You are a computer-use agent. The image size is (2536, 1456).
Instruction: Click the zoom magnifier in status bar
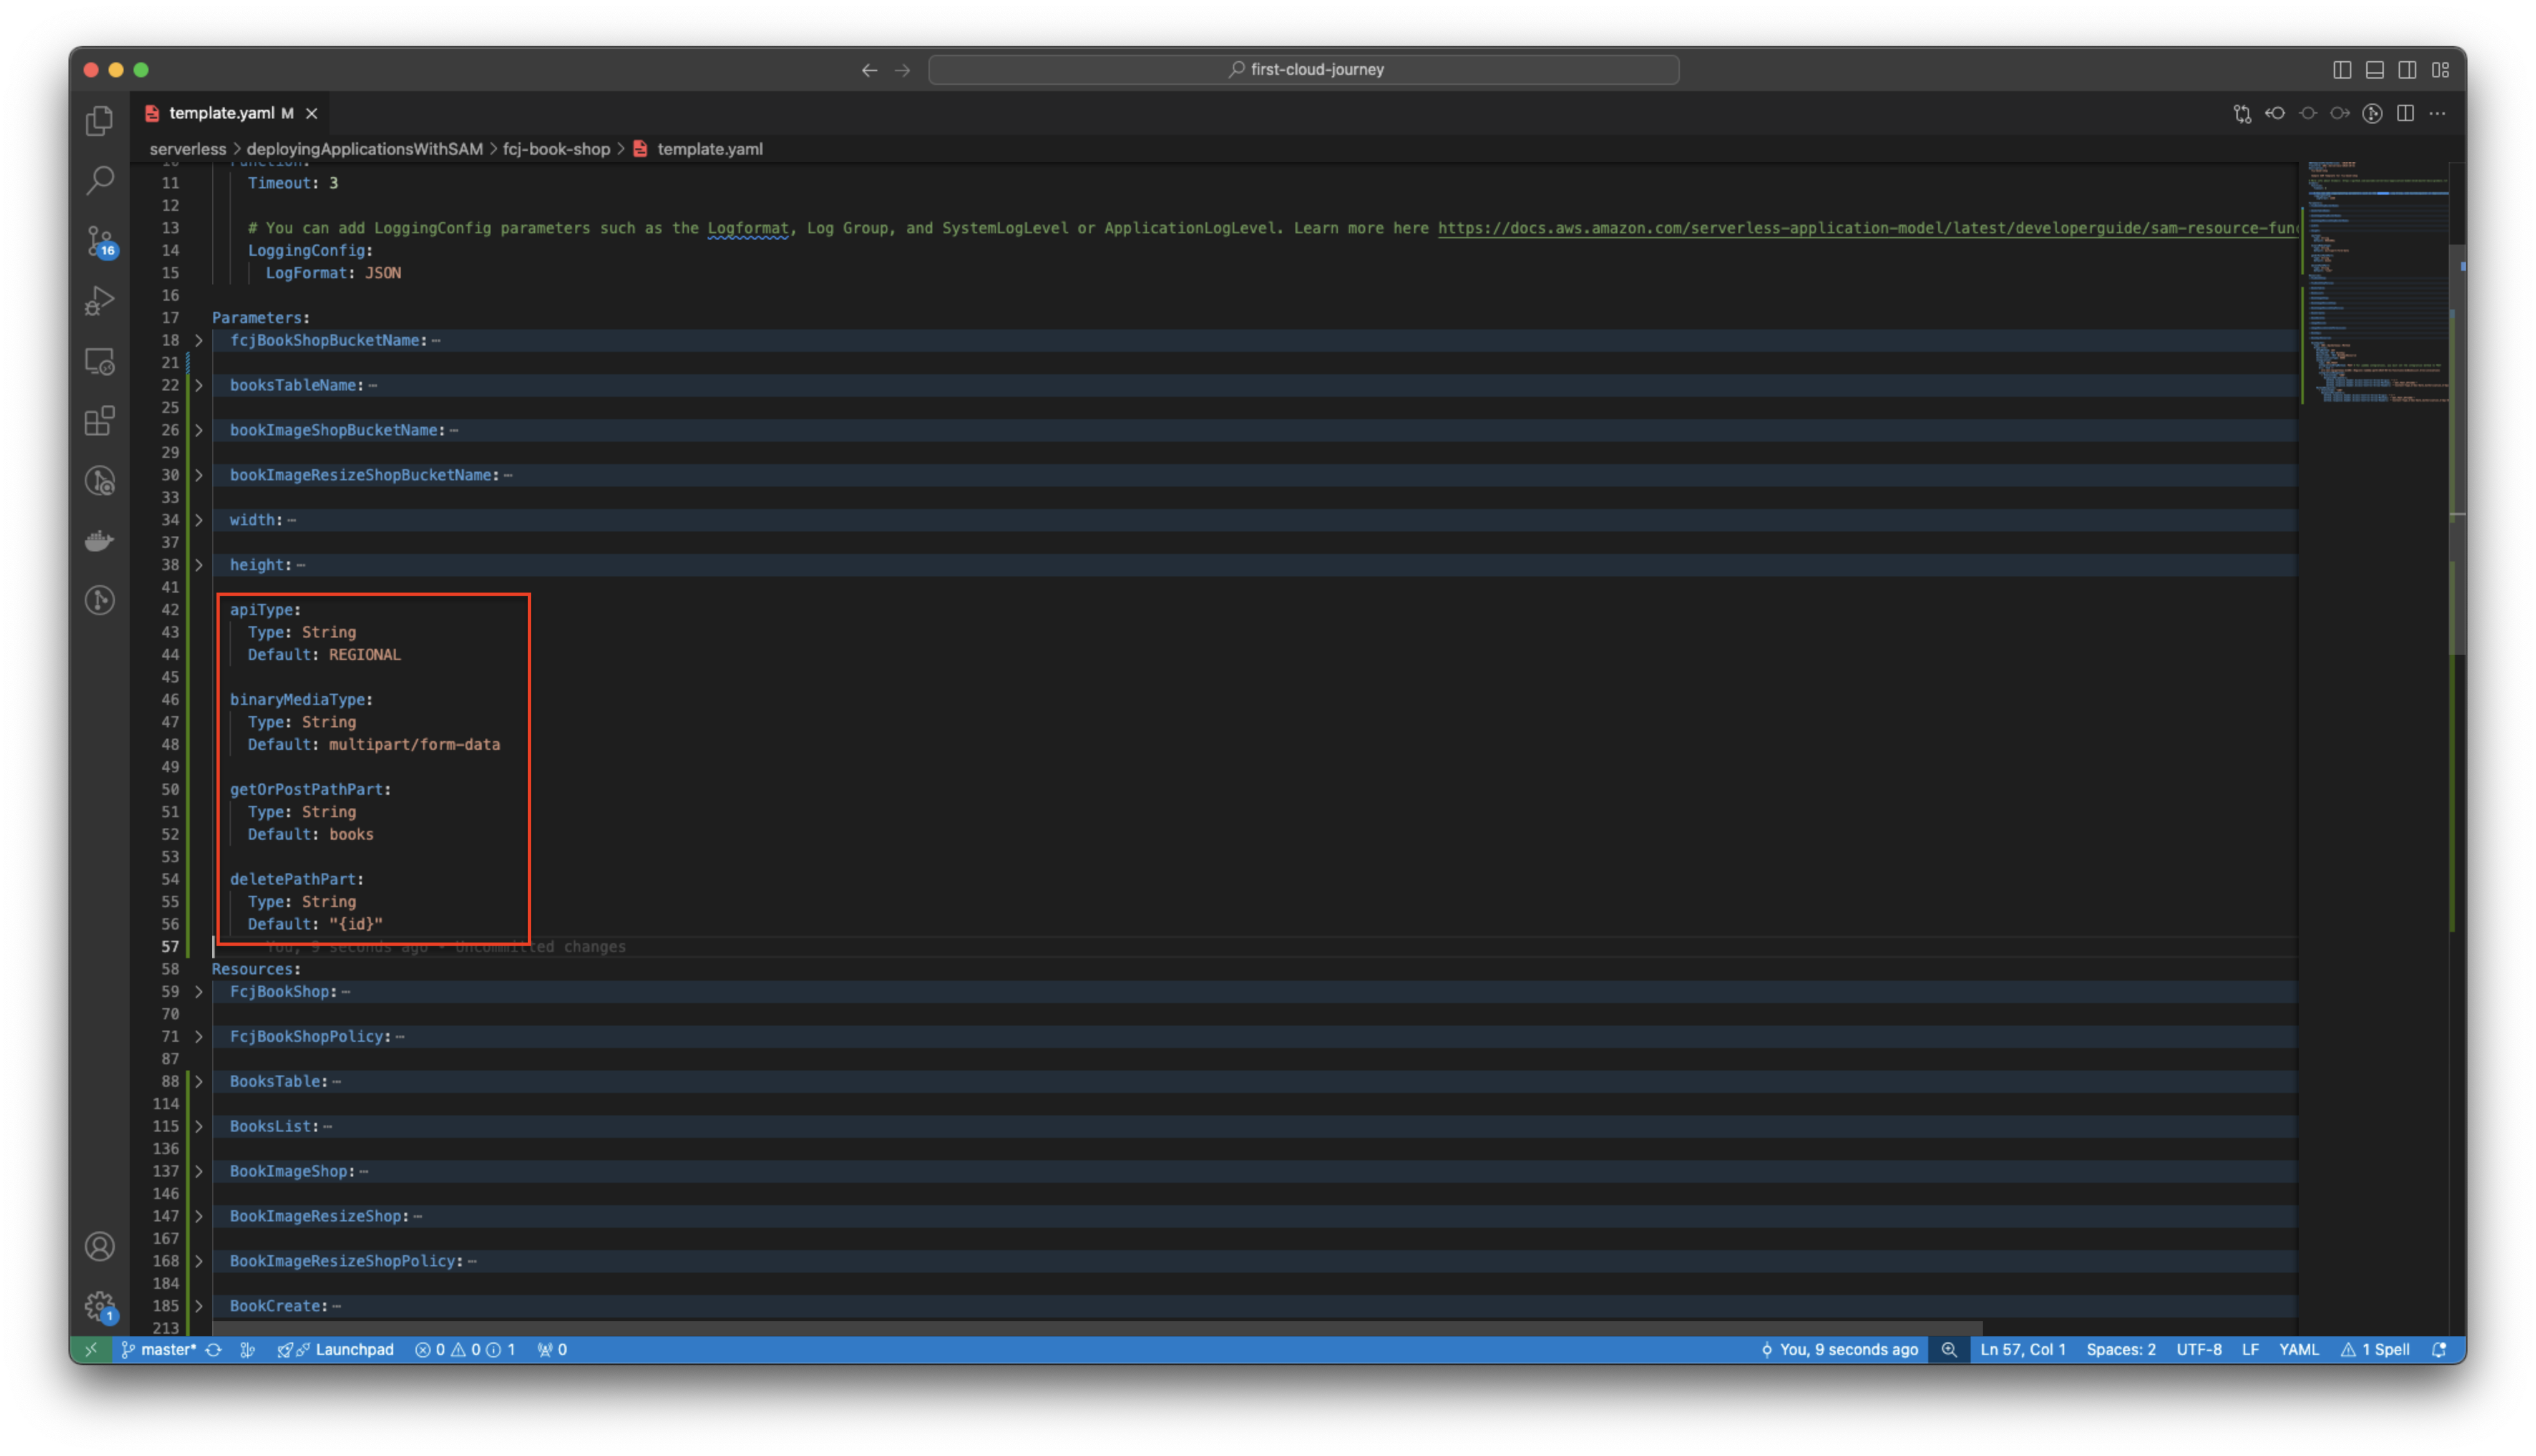click(x=1949, y=1350)
